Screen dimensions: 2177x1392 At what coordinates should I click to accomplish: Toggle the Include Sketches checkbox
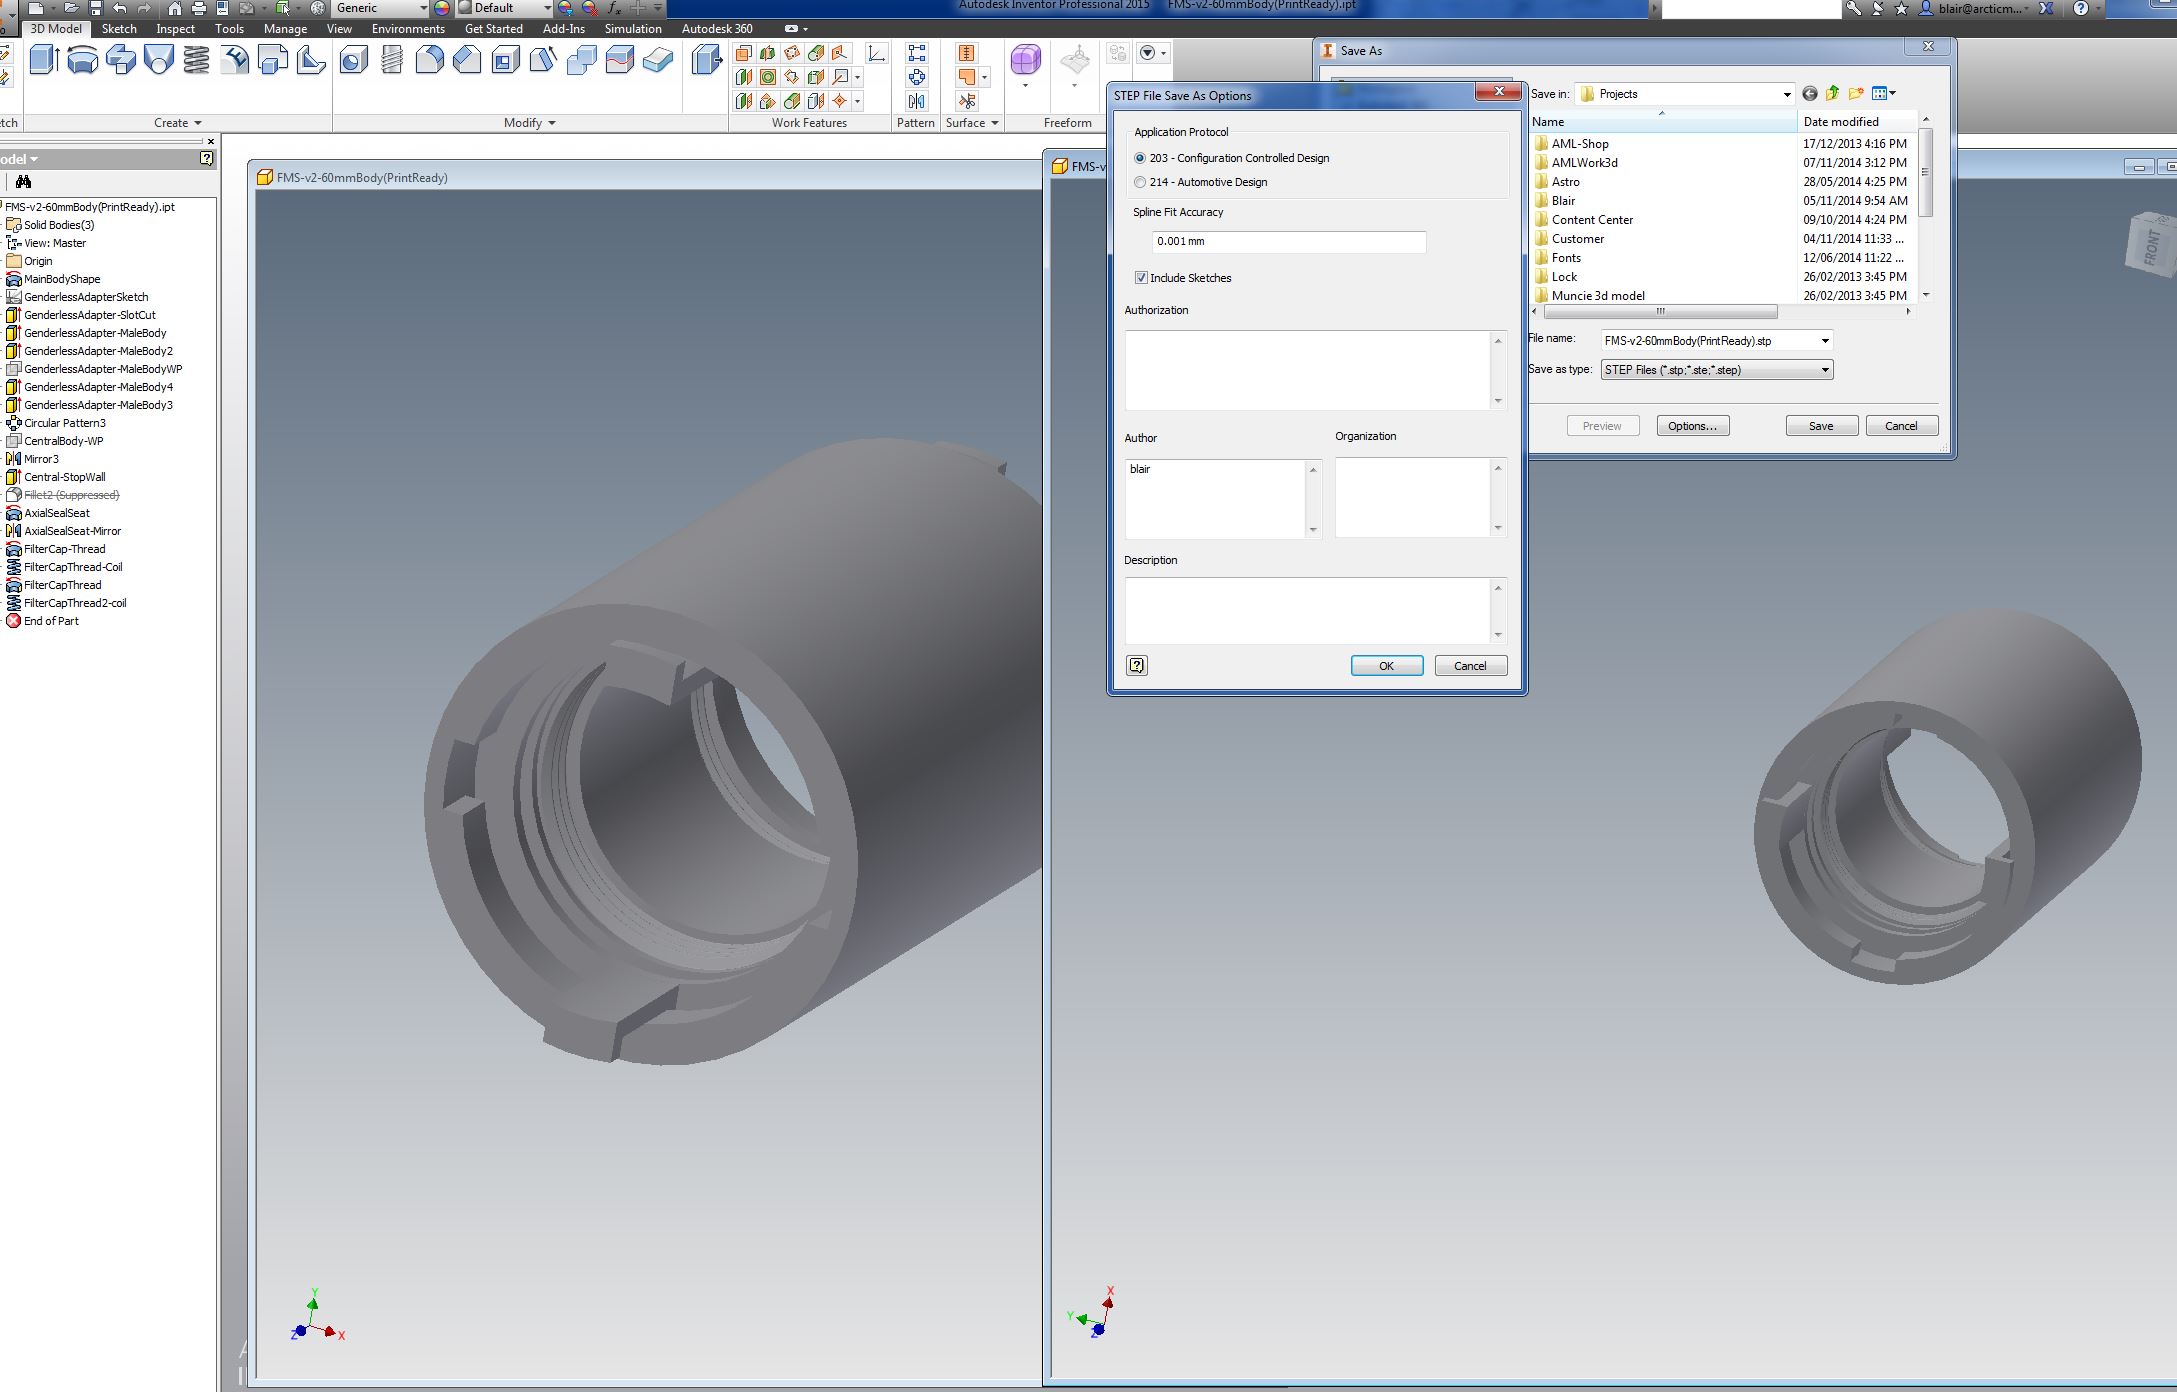(1141, 278)
